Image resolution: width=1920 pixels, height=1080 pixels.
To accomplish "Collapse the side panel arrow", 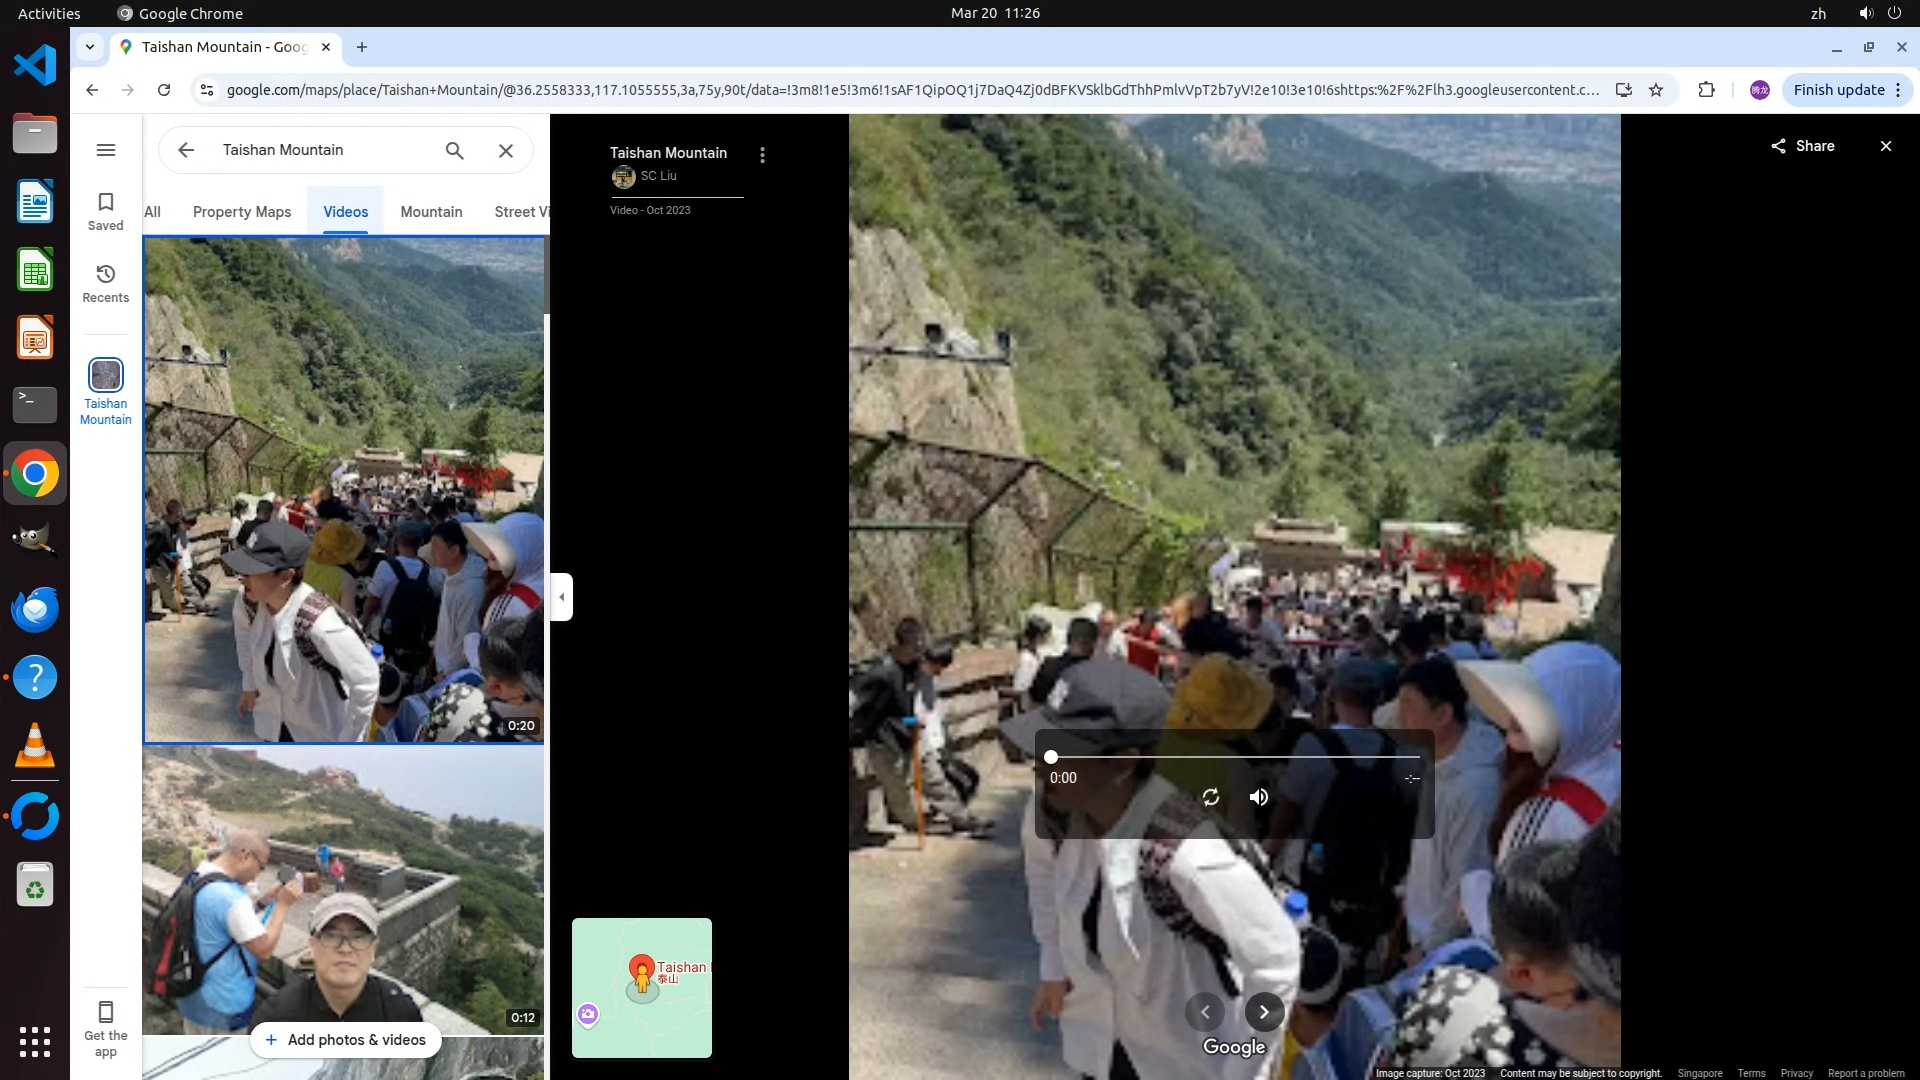I will pyautogui.click(x=562, y=597).
